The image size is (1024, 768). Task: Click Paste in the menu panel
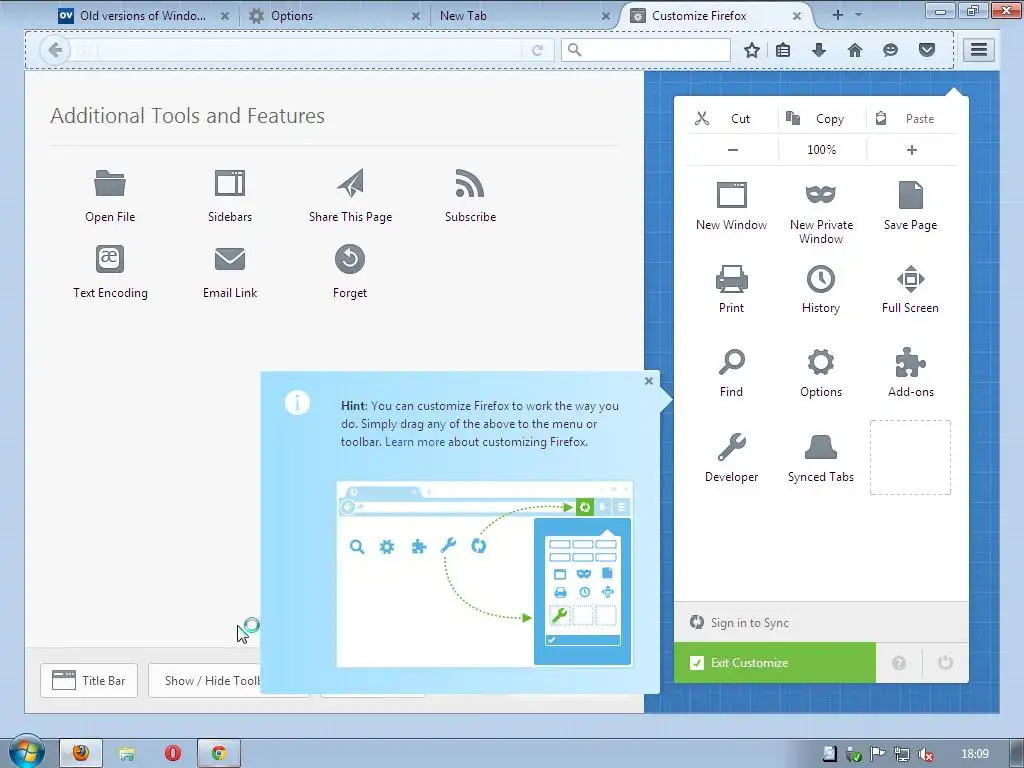tap(912, 118)
